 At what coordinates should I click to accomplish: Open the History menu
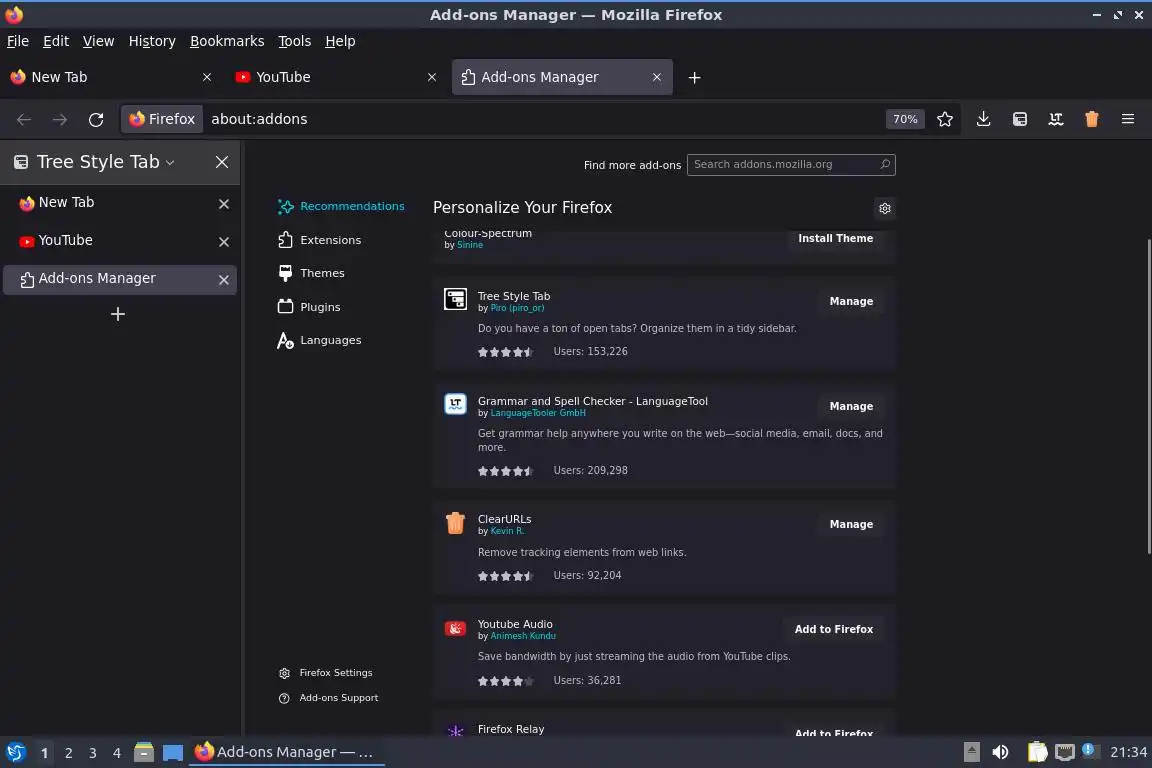pos(152,41)
